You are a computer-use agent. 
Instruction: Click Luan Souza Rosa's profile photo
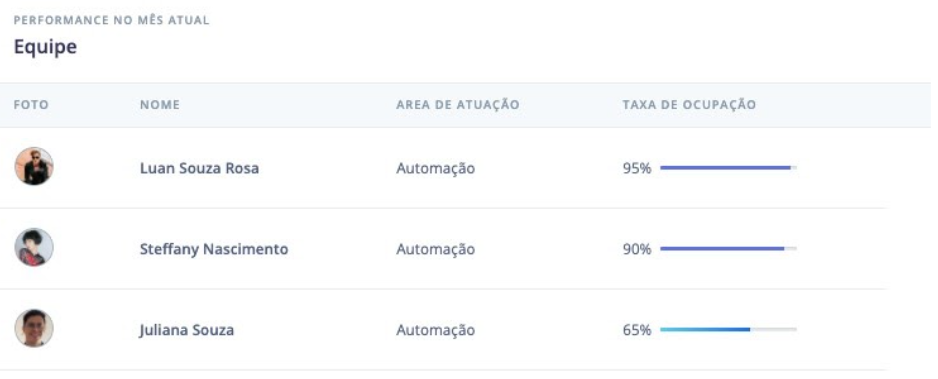[x=34, y=166]
